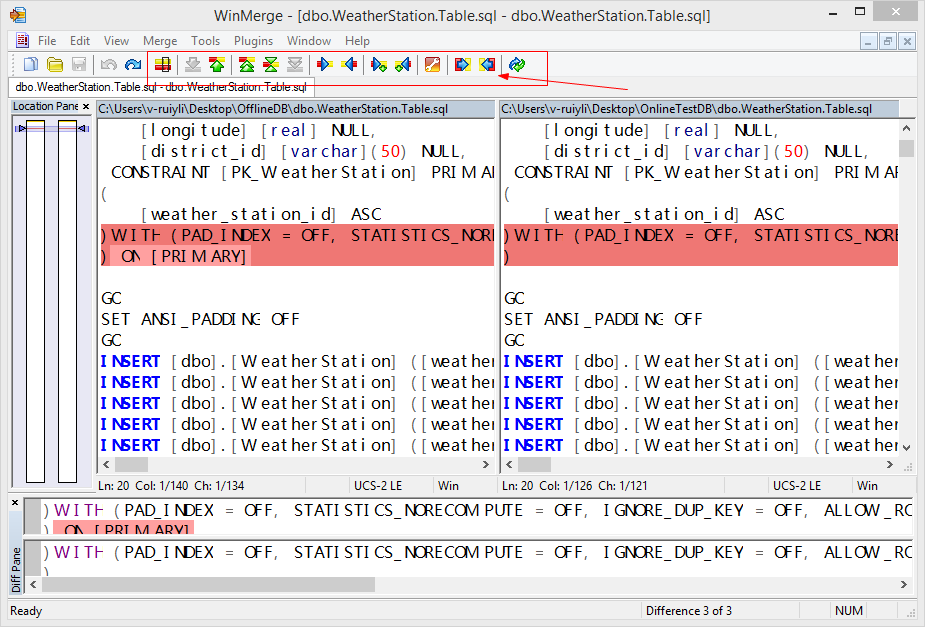Click the Previous Difference green arrow icon
The height and width of the screenshot is (627, 925).
click(x=217, y=65)
